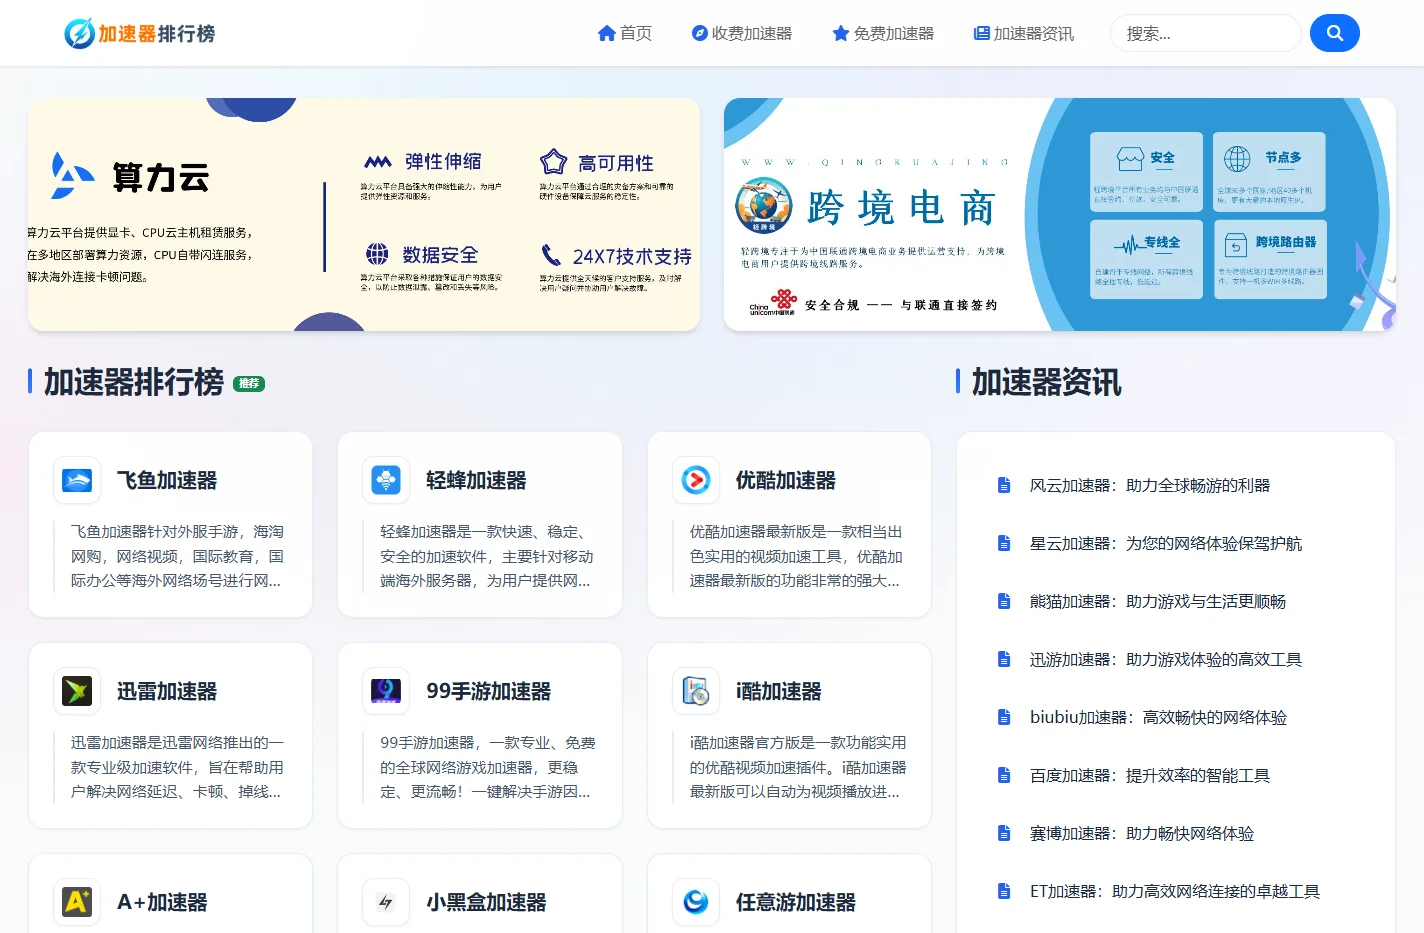Click the 99手游加速器 app icon
This screenshot has width=1424, height=933.
tap(386, 691)
